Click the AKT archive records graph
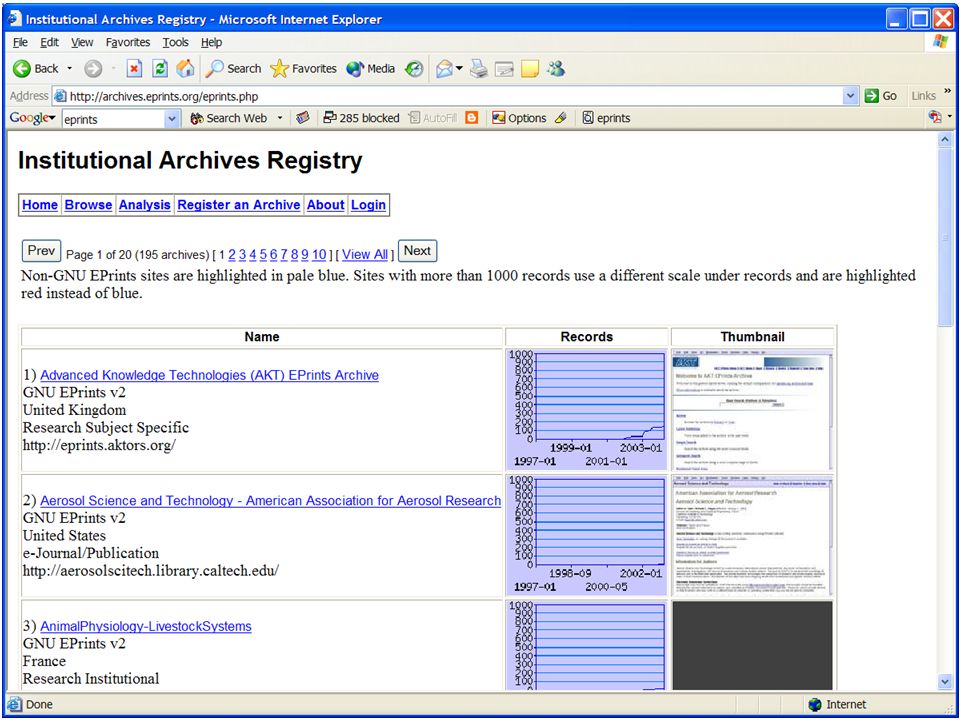 [x=587, y=410]
